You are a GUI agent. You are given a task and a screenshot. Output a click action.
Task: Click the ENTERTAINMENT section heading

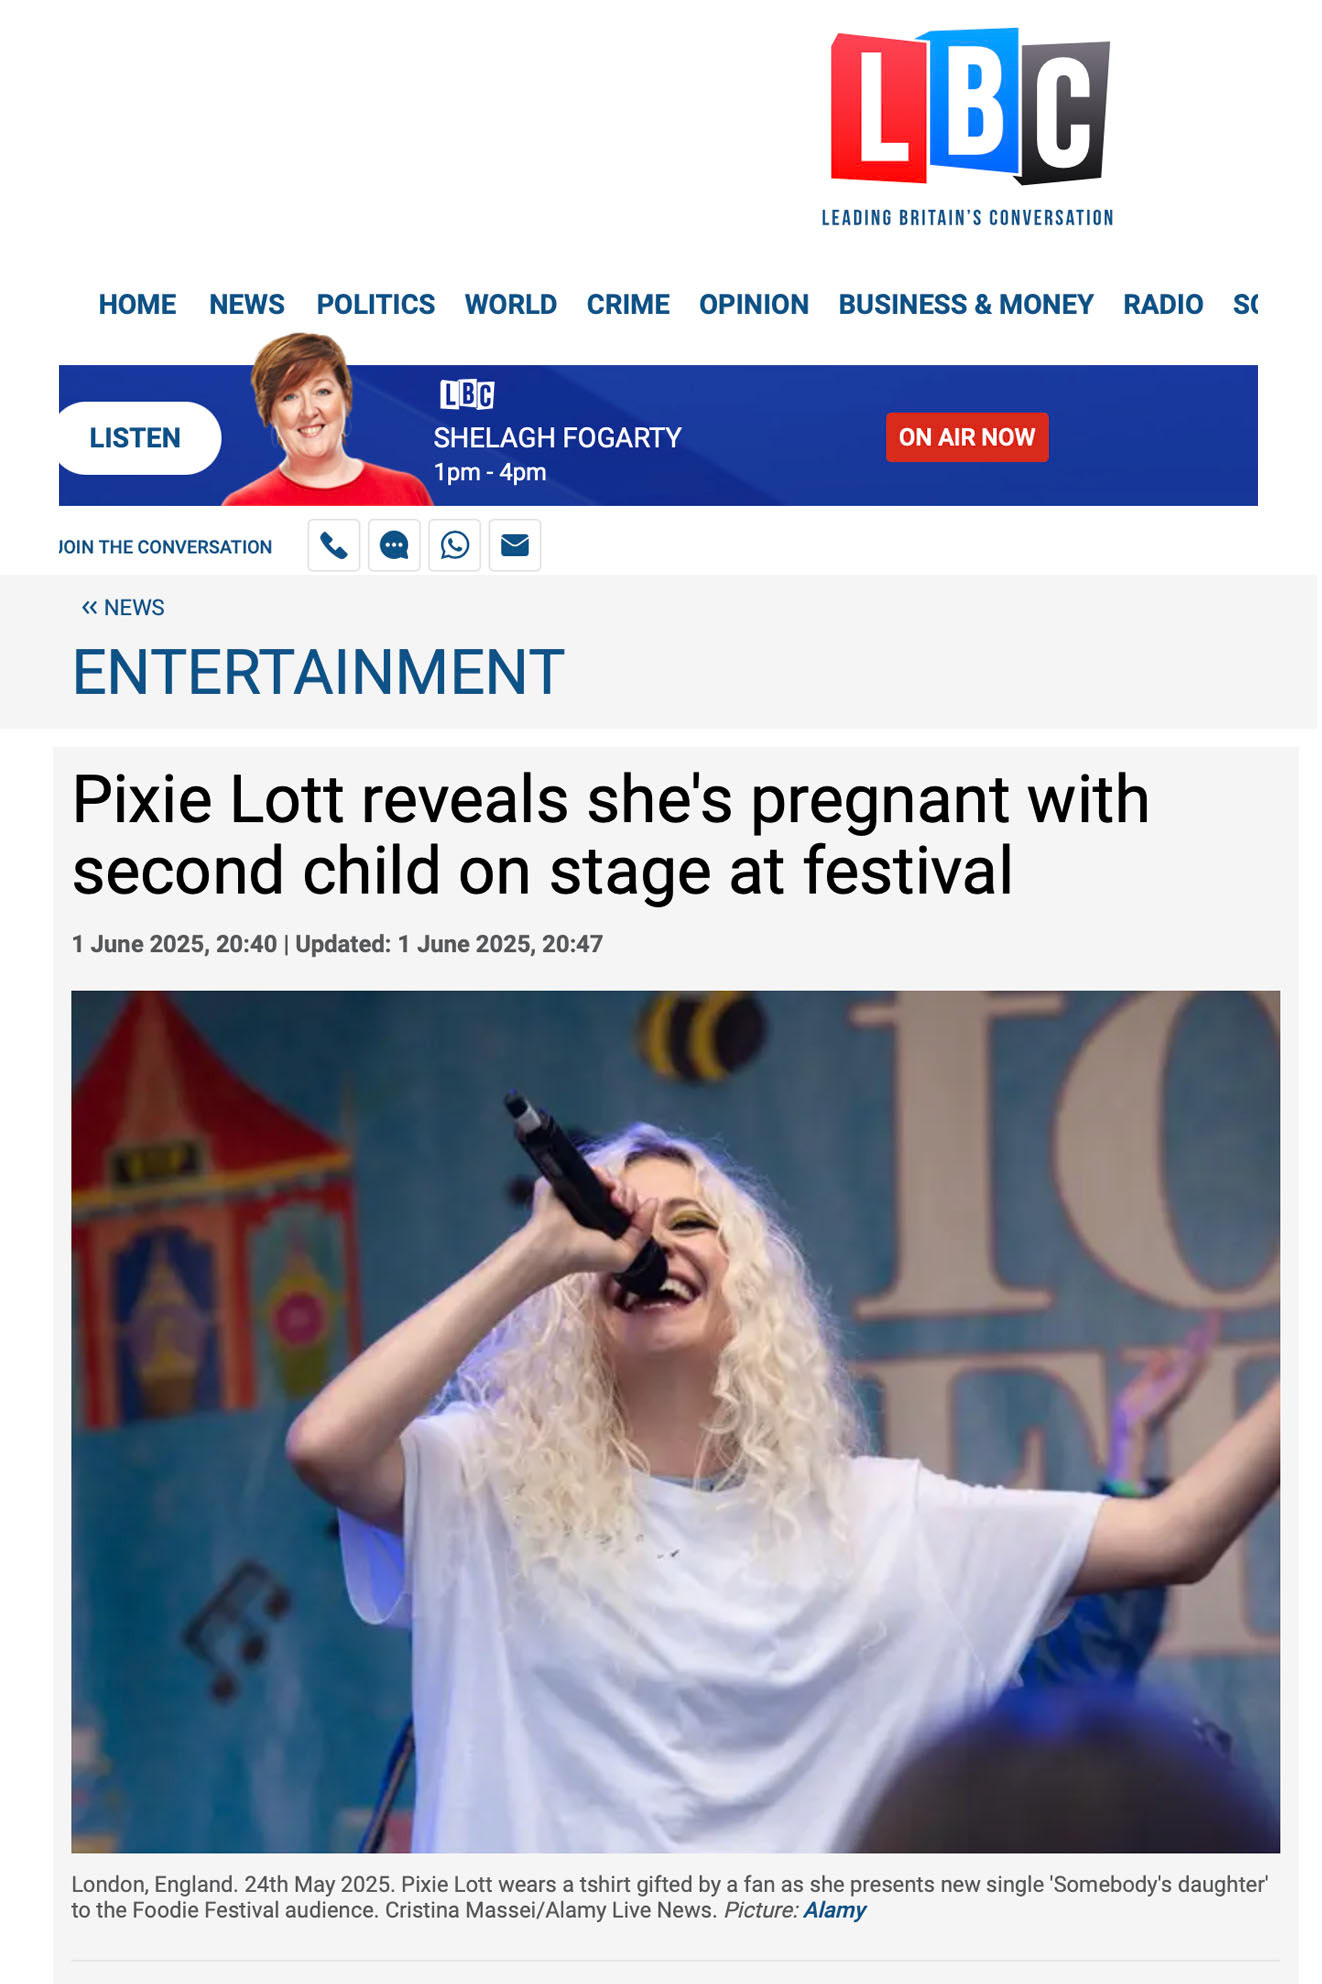coord(319,672)
